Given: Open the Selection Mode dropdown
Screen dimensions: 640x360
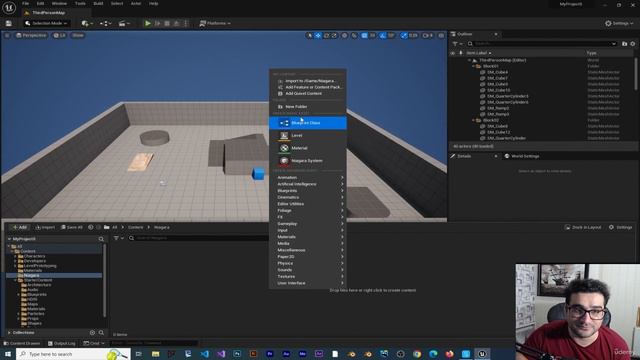Looking at the screenshot, I should point(46,23).
